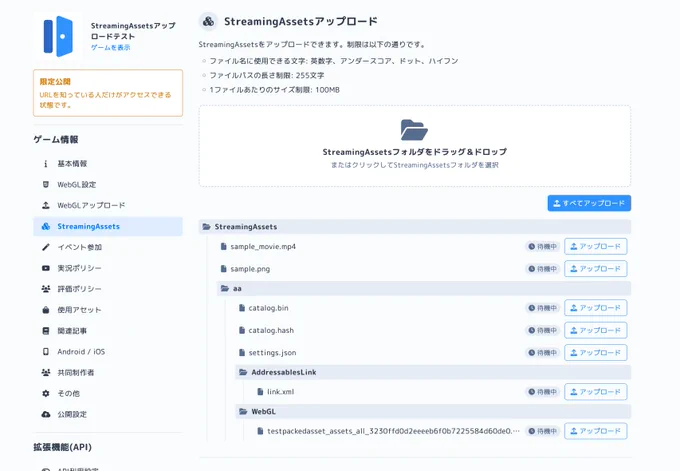Viewport: 680px width, 471px height.
Task: Click the bag icon beside 使用アセット
Action: tap(46, 310)
